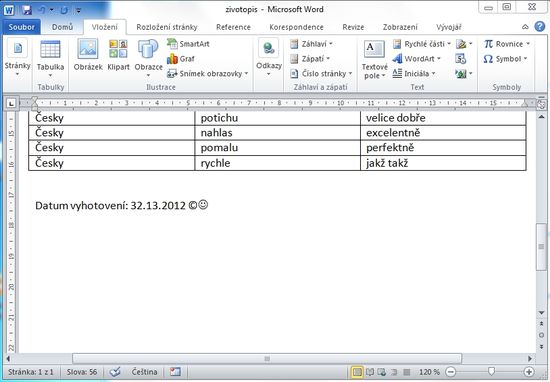Open the Reference ribbon tab
This screenshot has height=382, width=550.
(233, 27)
